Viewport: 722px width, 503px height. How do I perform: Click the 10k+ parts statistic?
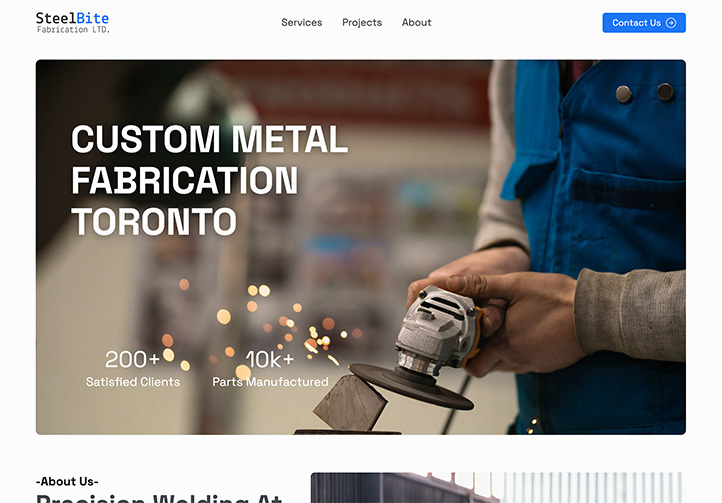[270, 359]
